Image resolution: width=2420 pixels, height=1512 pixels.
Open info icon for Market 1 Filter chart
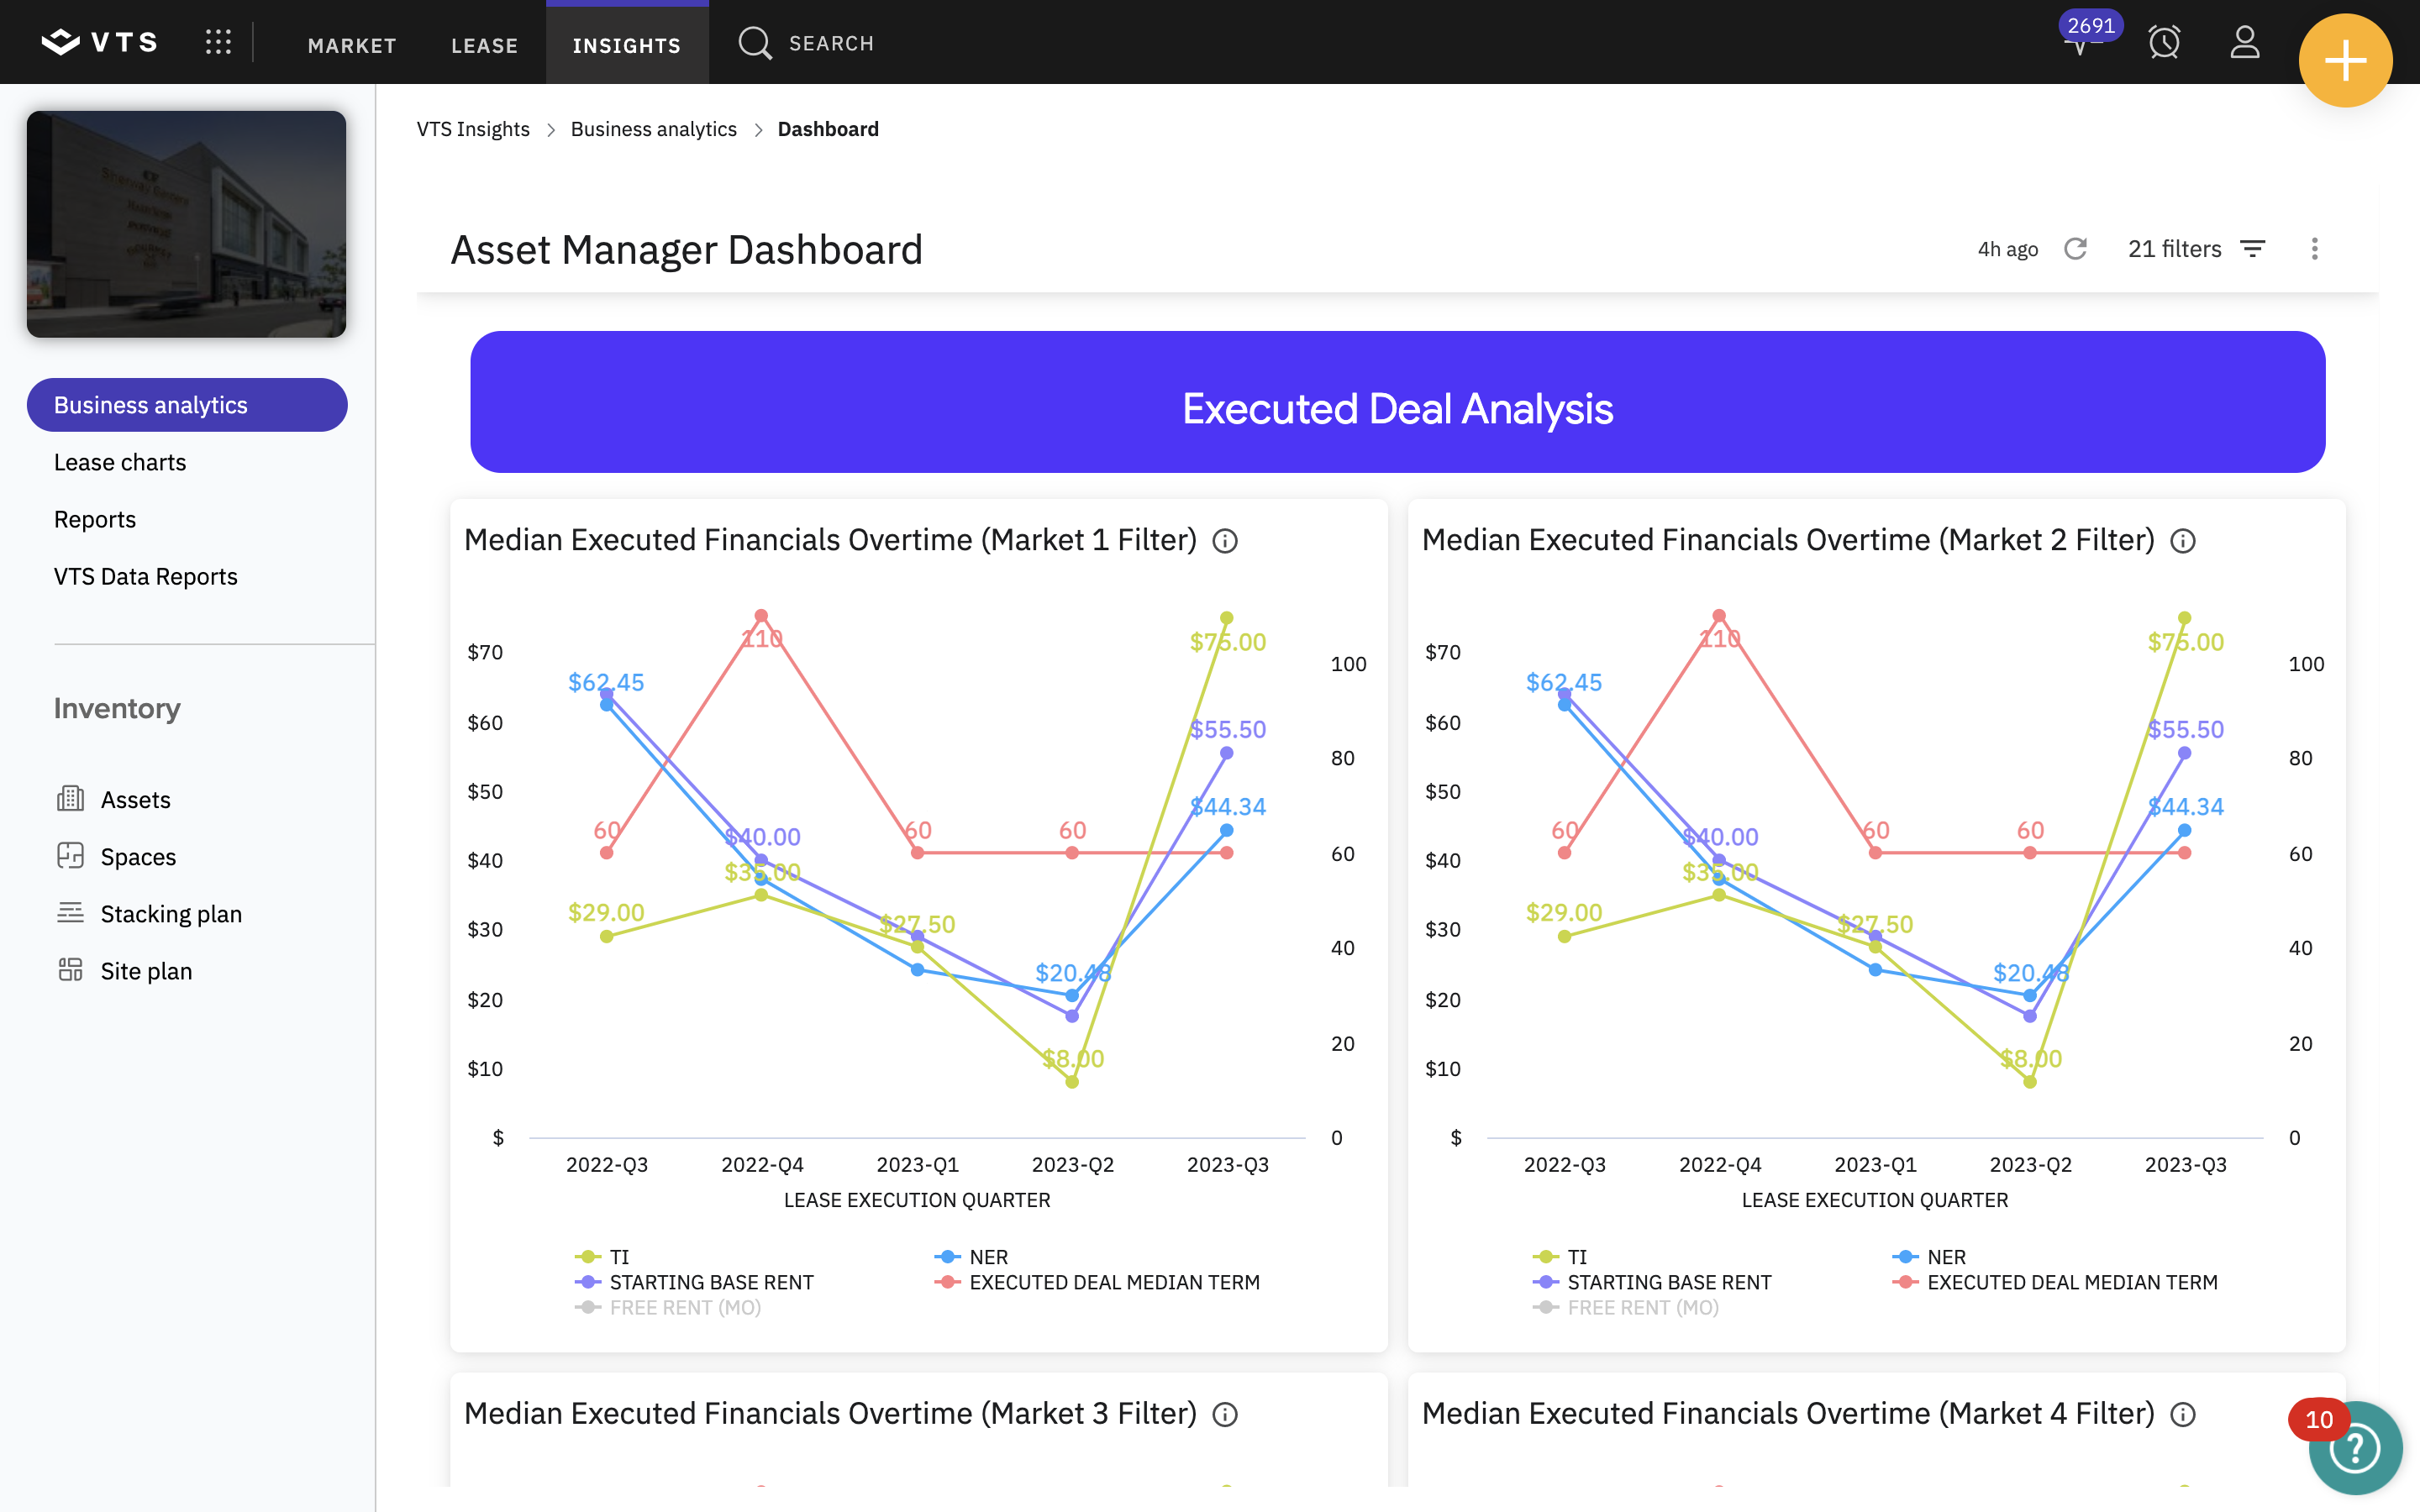click(x=1225, y=541)
